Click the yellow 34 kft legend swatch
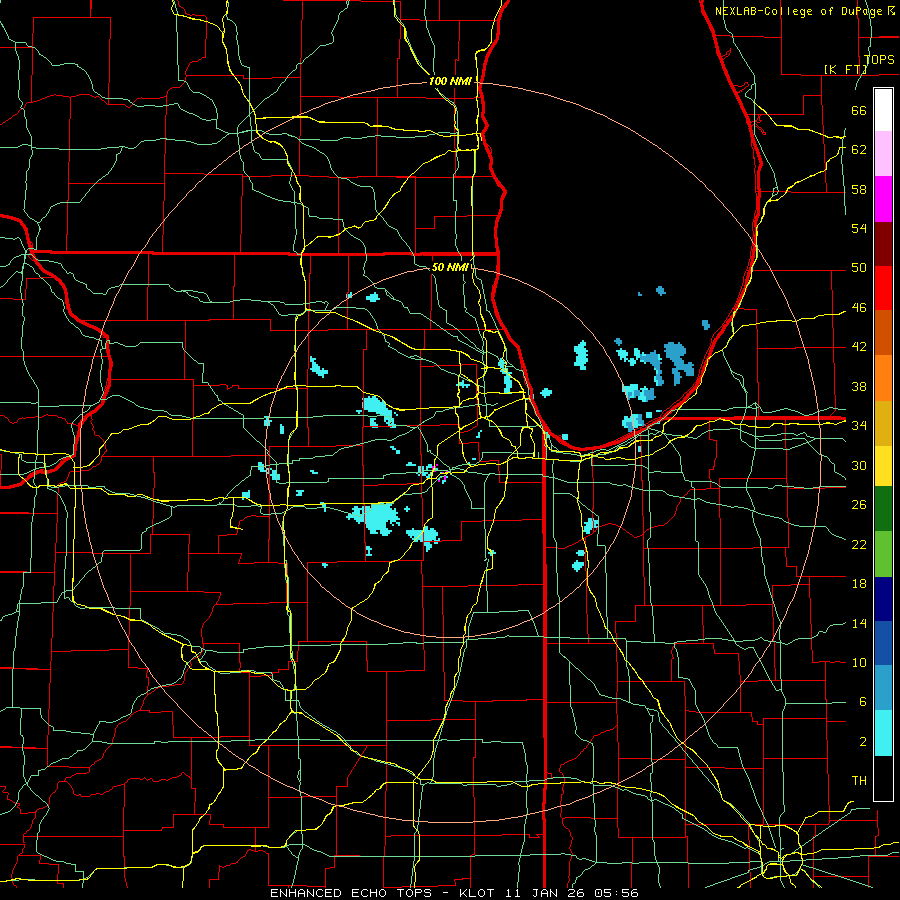Image resolution: width=900 pixels, height=900 pixels. coord(883,466)
